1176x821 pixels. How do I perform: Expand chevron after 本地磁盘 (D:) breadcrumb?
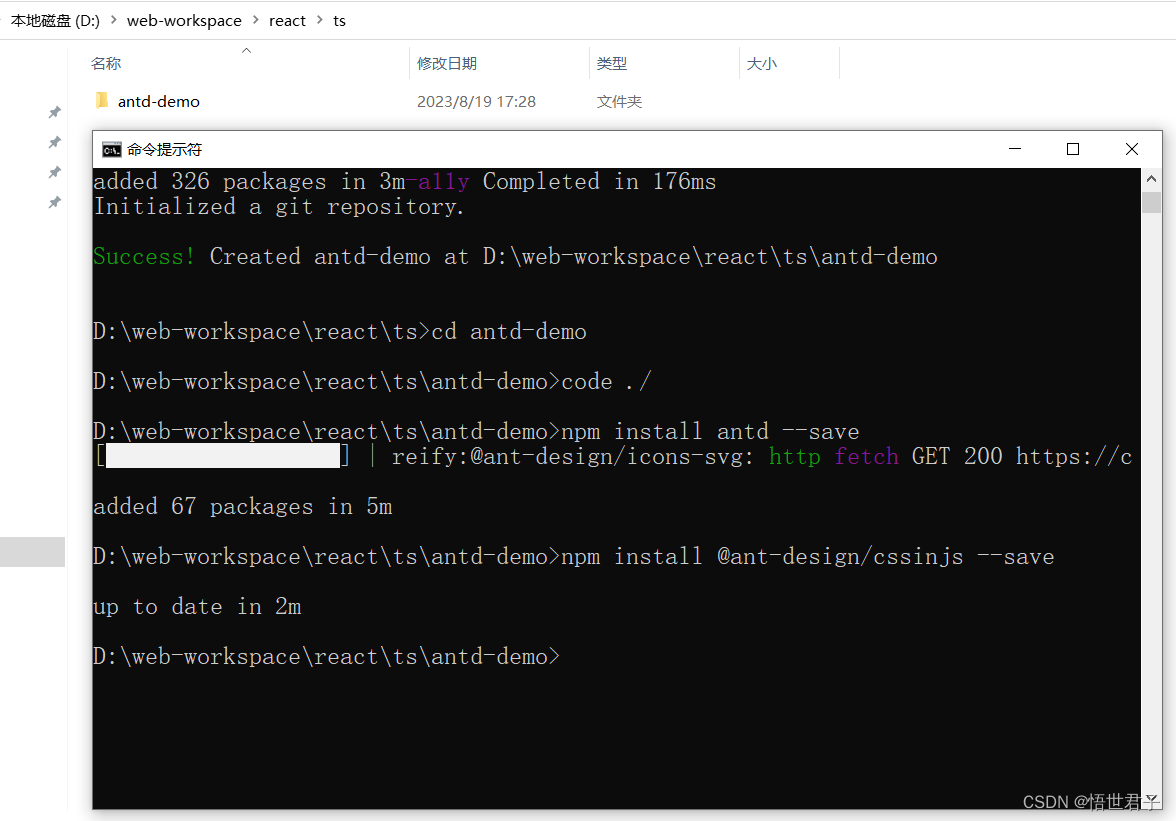tap(113, 20)
